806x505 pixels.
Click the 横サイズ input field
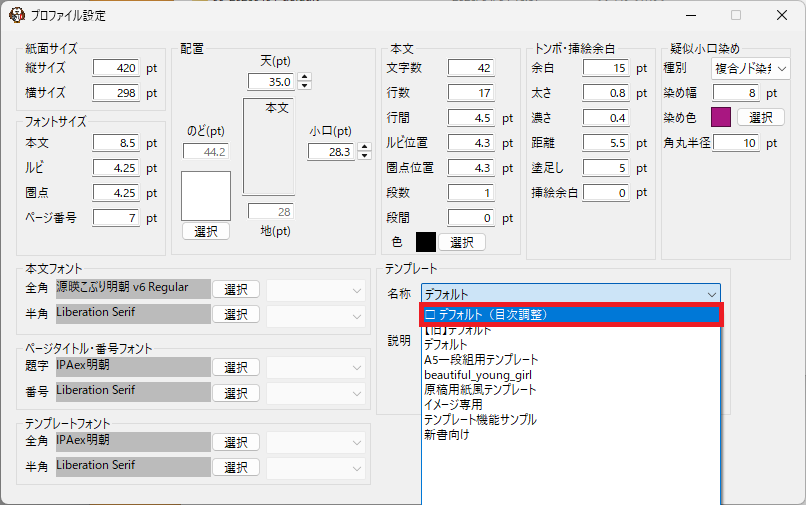tap(116, 93)
